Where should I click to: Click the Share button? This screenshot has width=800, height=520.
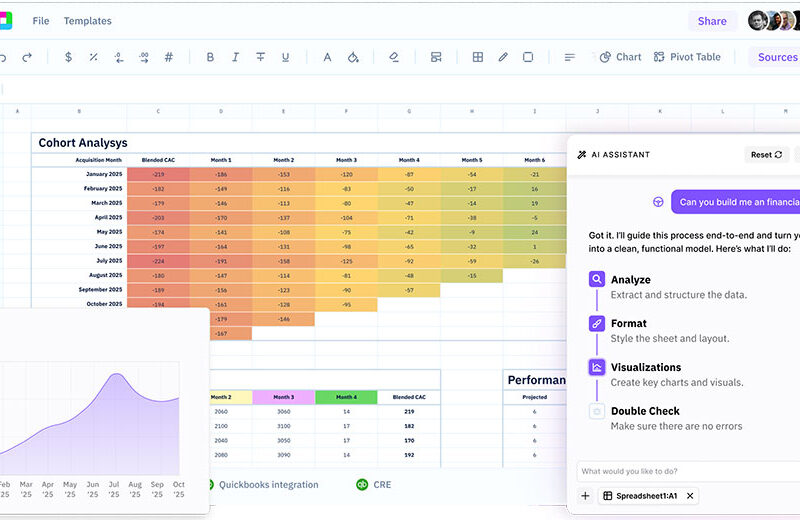tap(712, 21)
